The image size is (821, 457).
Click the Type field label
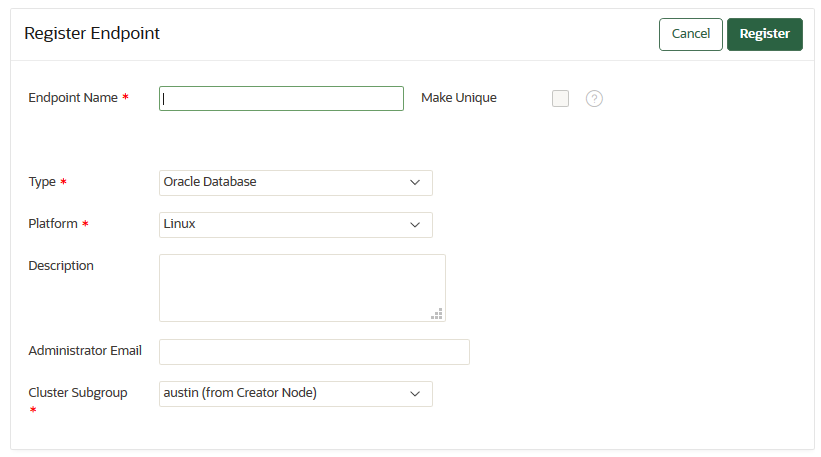42,182
